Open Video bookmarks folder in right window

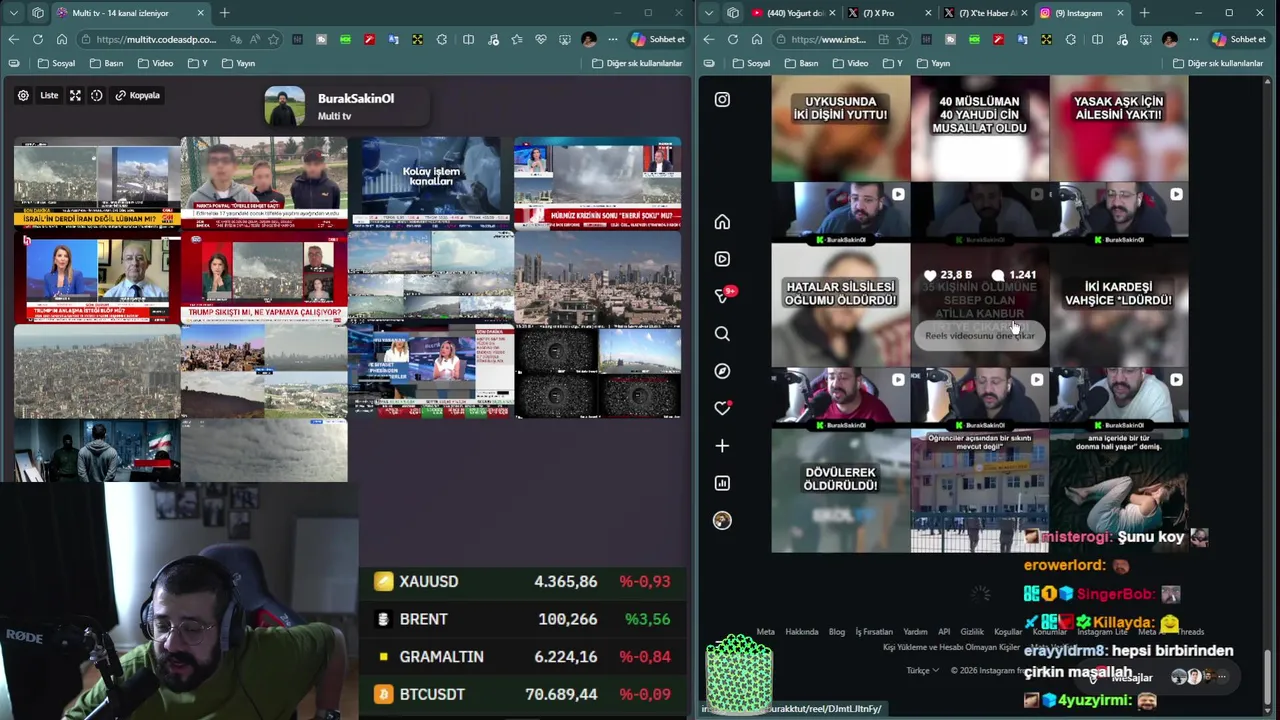[850, 63]
